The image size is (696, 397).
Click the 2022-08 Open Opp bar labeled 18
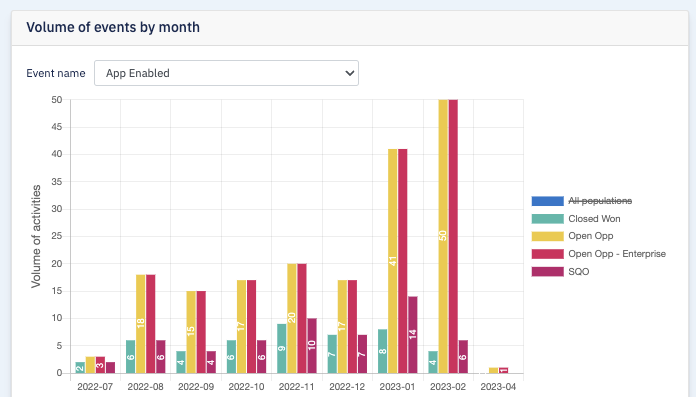pyautogui.click(x=141, y=324)
